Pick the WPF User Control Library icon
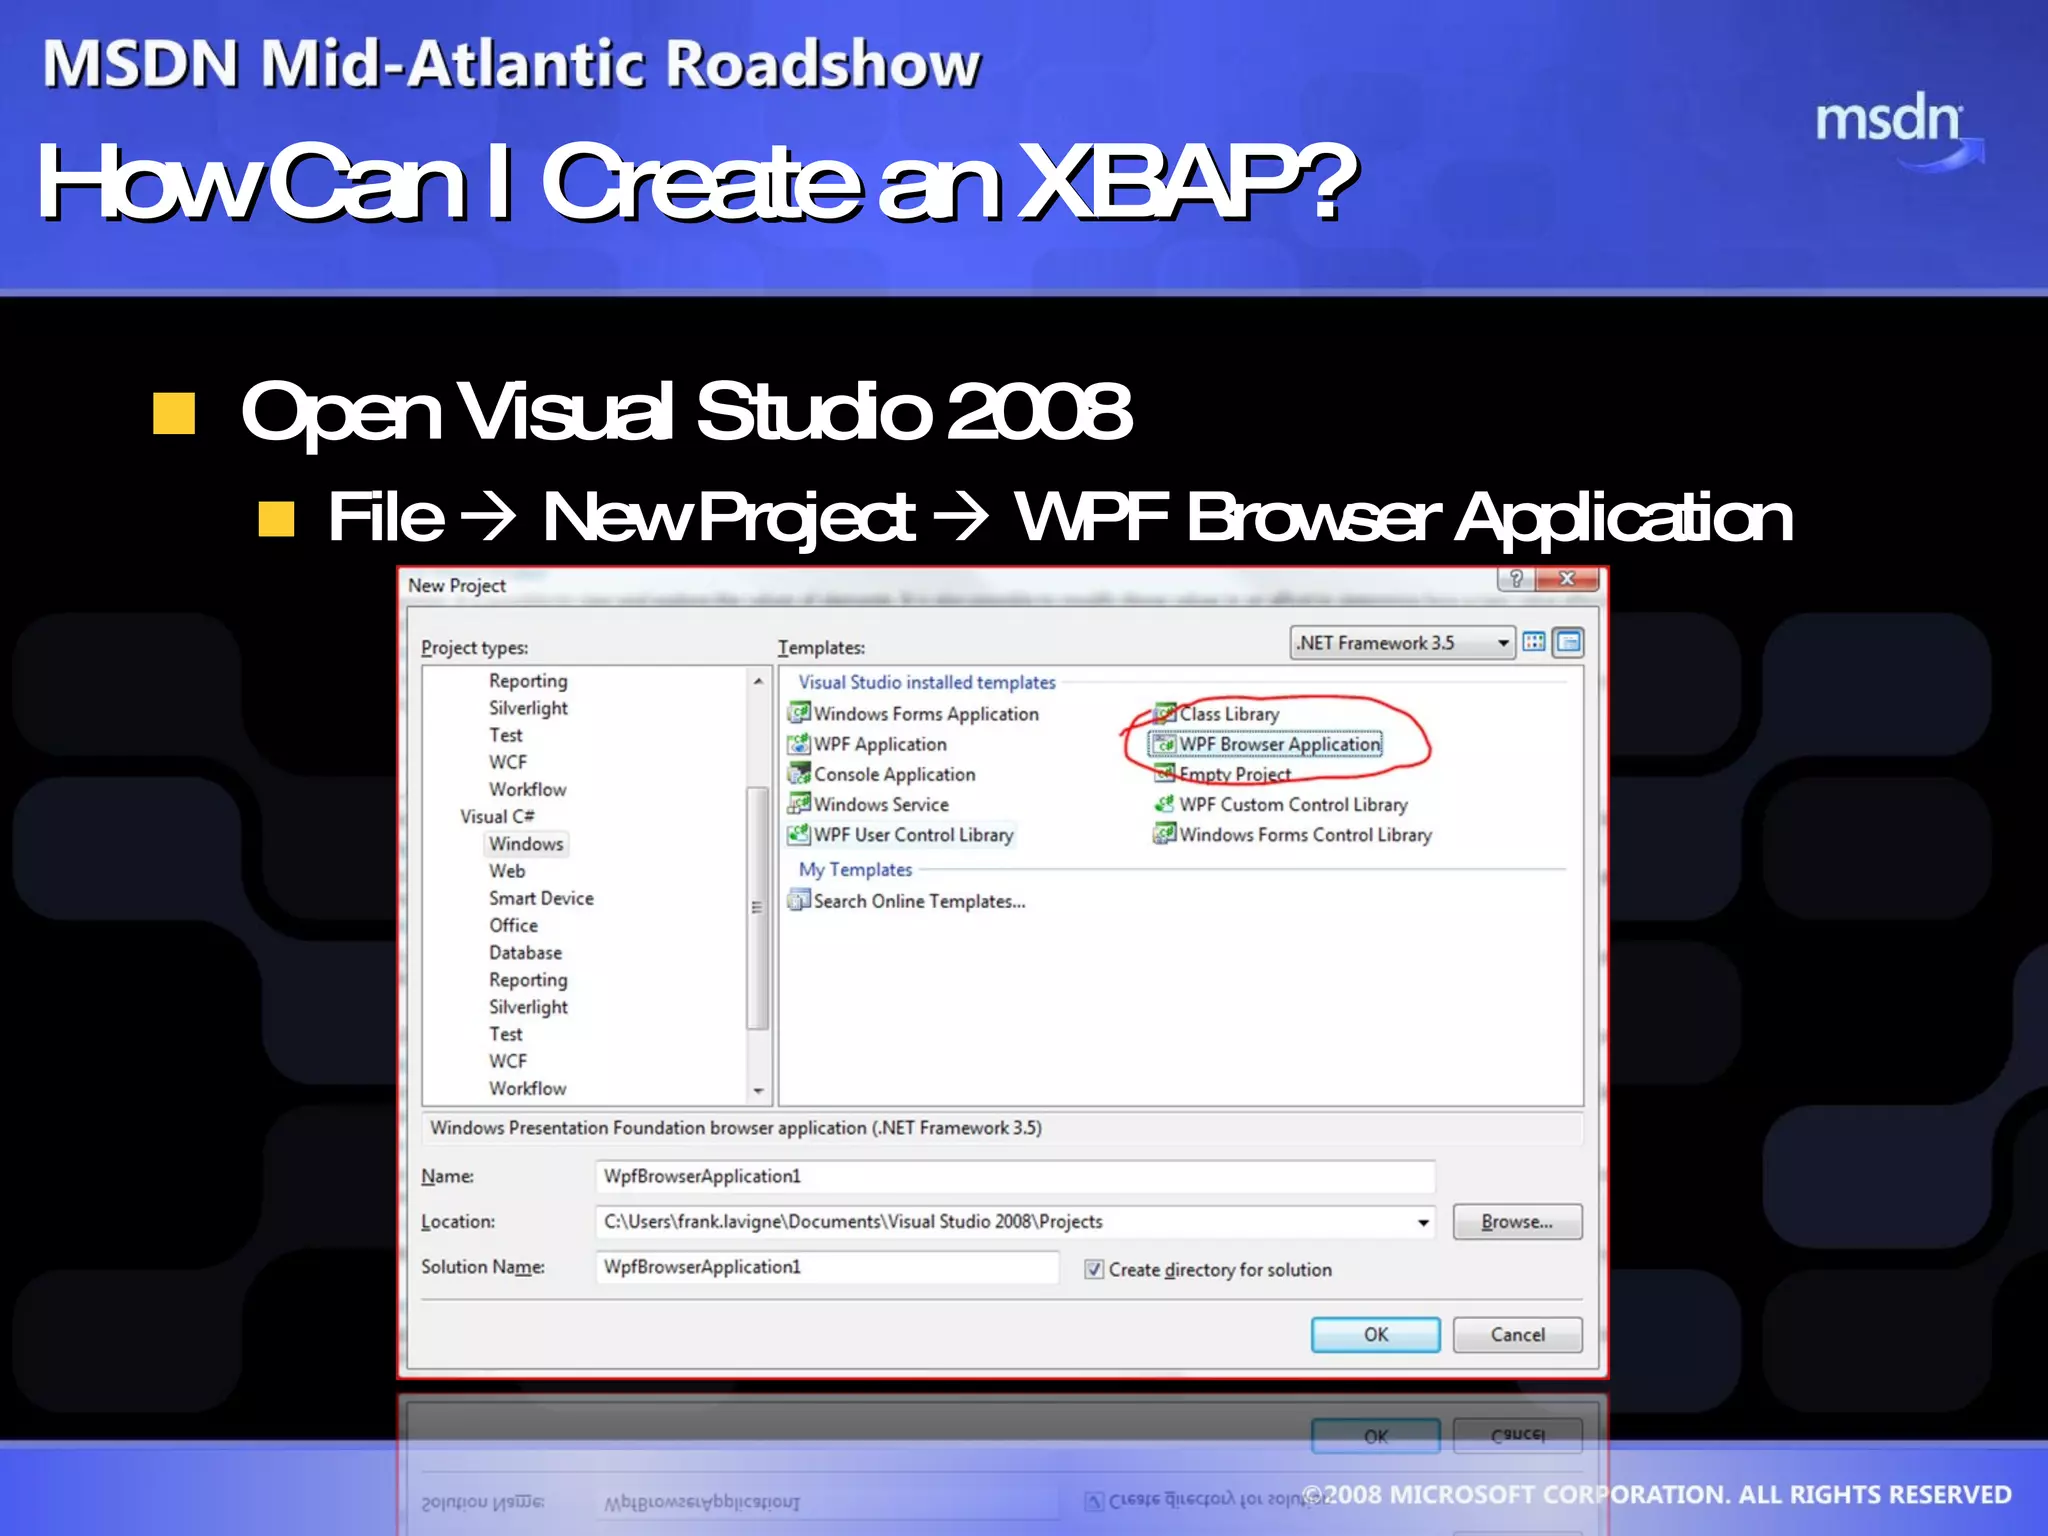The height and width of the screenshot is (1536, 2048). tap(798, 833)
